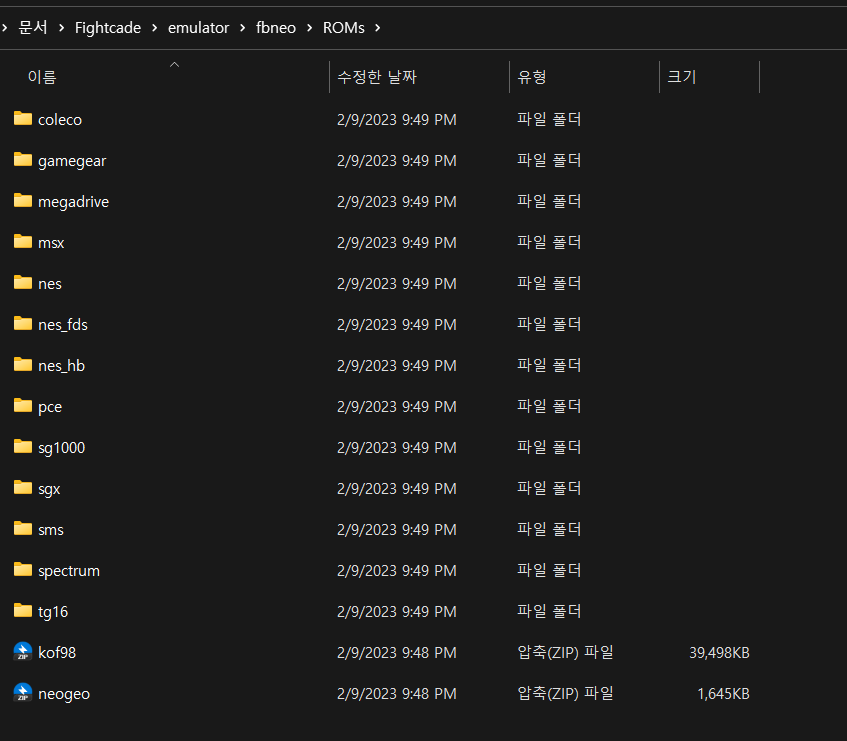847x741 pixels.
Task: Click the neogeo ZIP file icon
Action: click(x=23, y=692)
